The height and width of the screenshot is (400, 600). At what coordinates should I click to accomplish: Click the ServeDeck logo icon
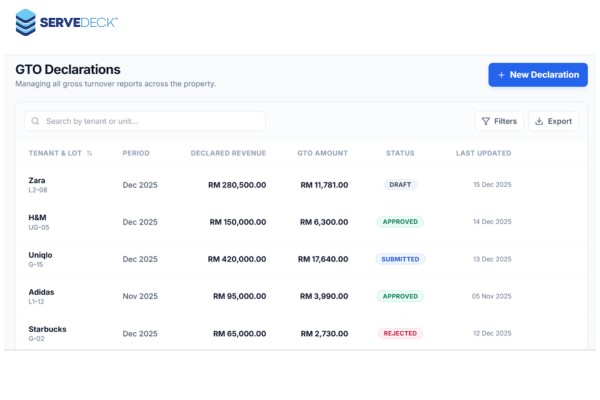point(25,21)
